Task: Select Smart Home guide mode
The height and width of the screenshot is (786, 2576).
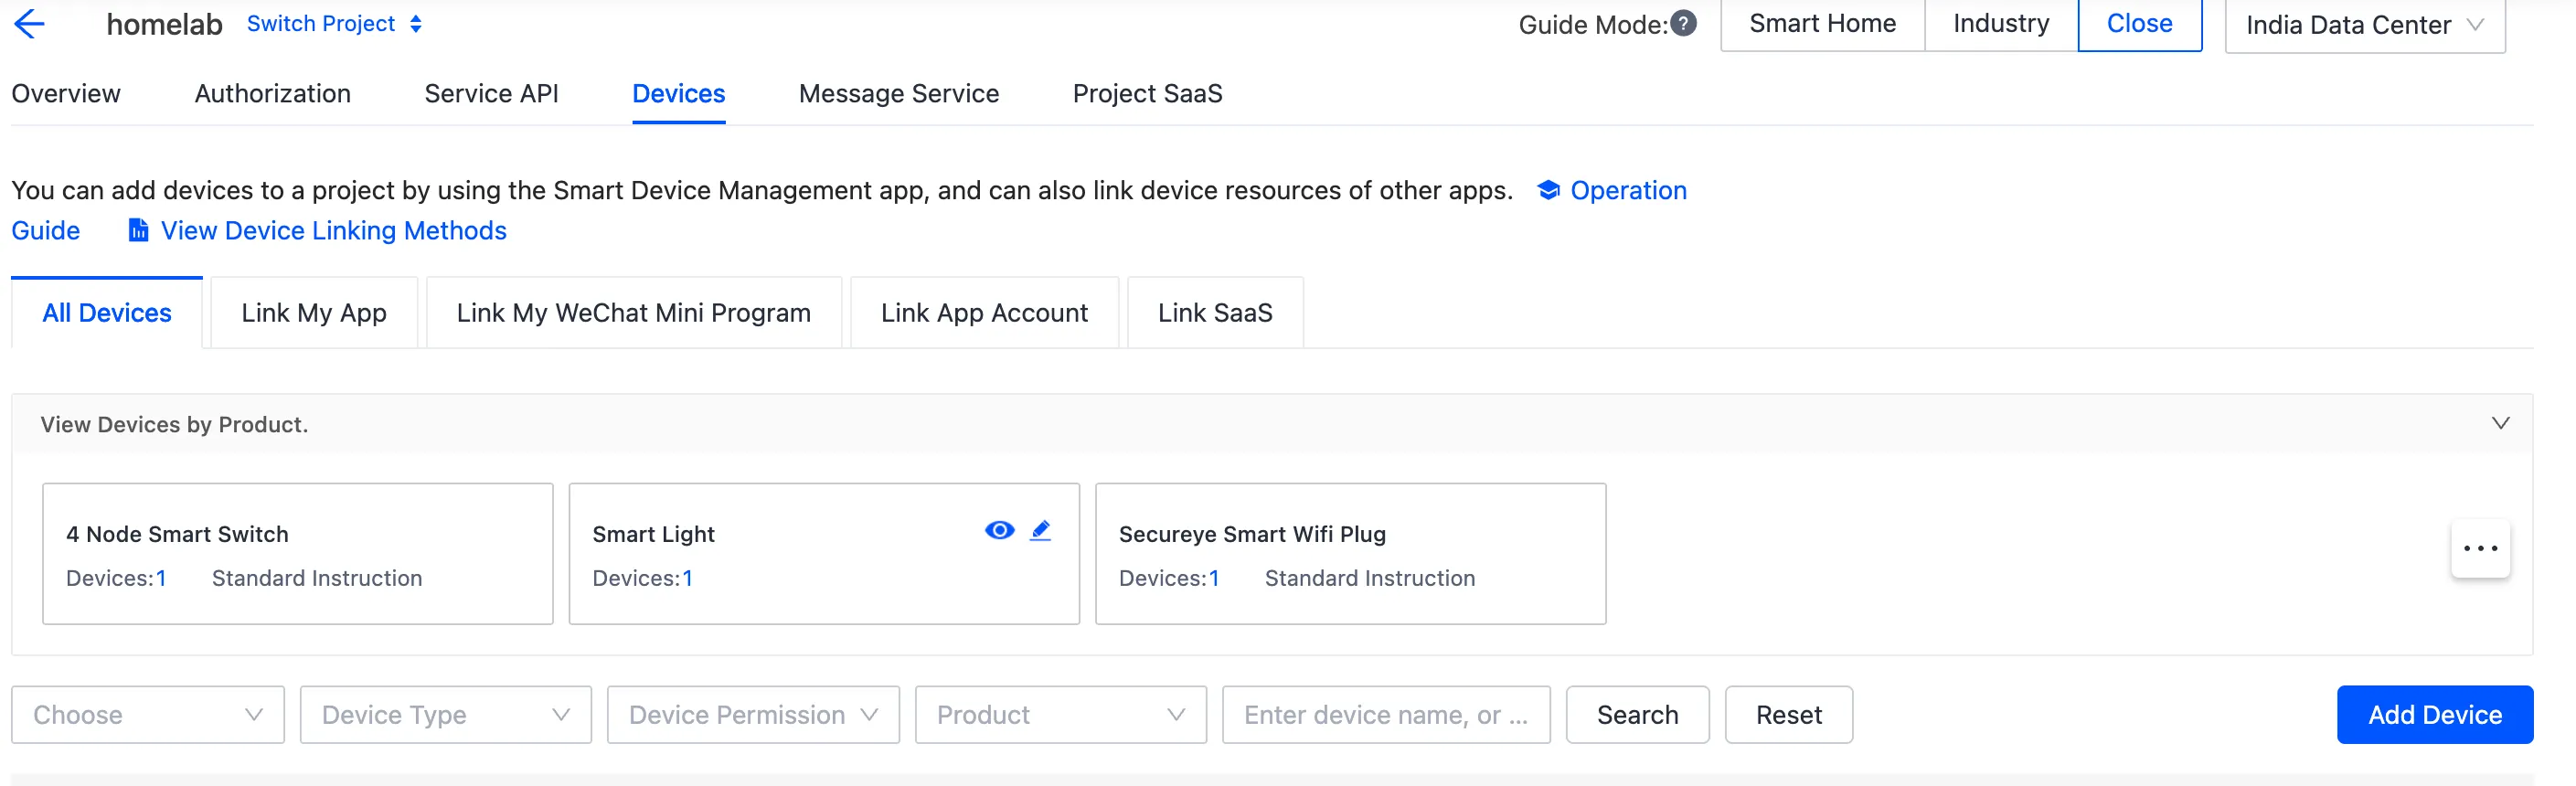Action: (1821, 24)
